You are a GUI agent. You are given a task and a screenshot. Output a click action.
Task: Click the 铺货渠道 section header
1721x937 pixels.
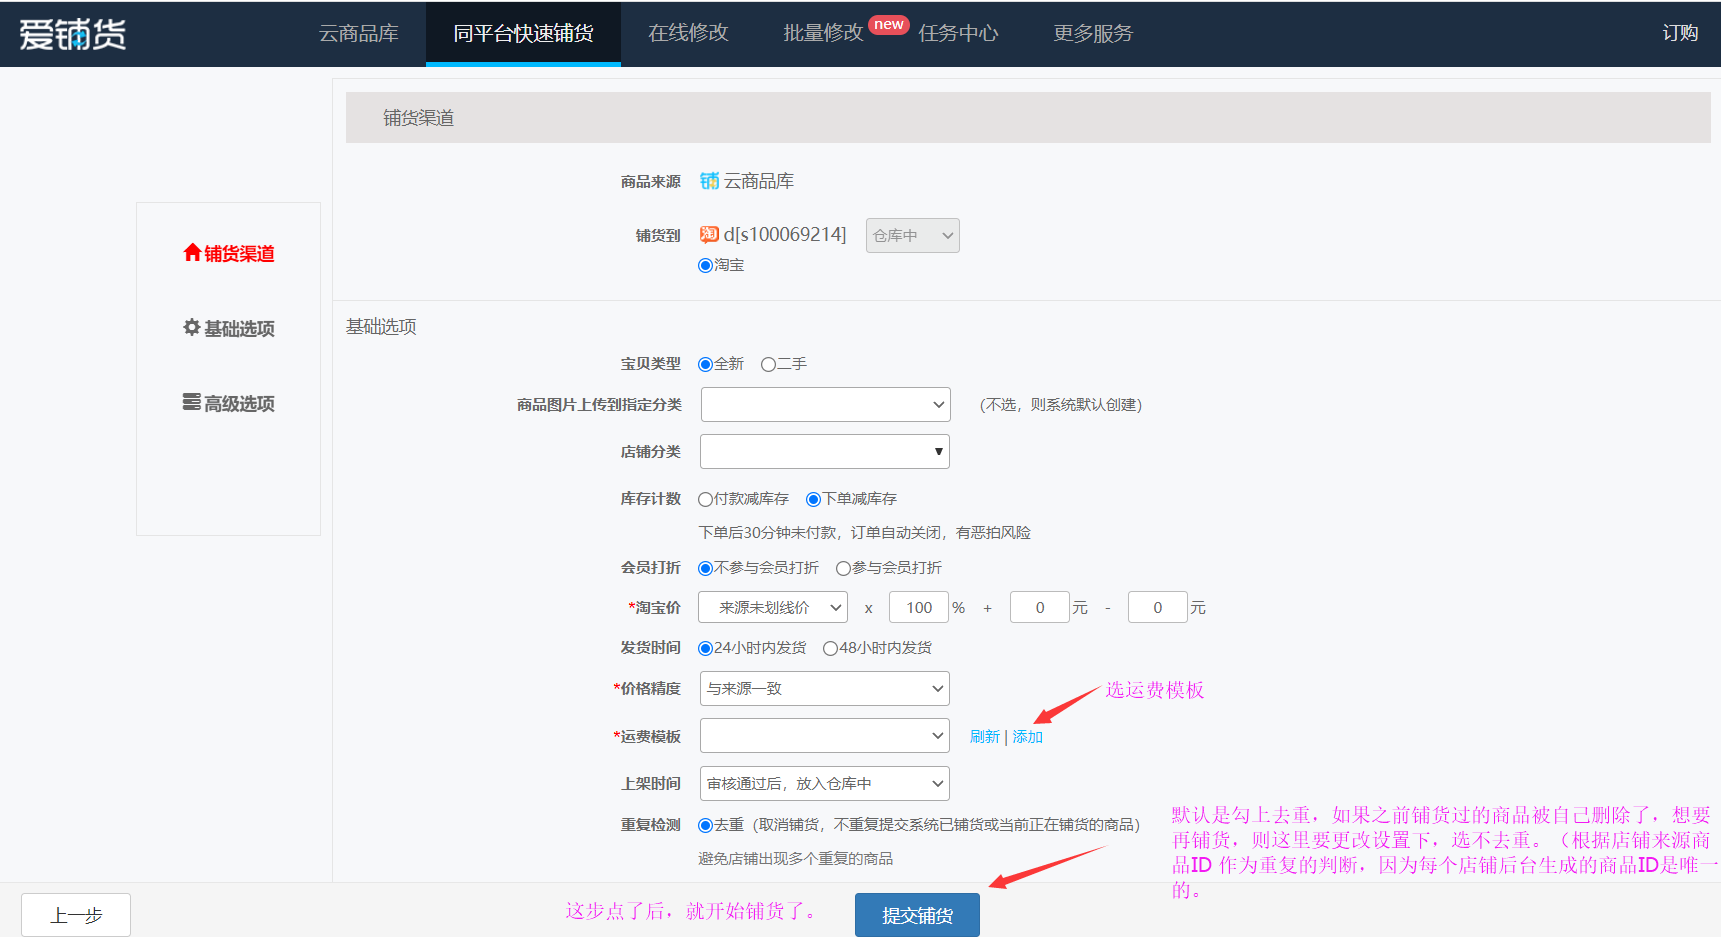coord(1028,118)
